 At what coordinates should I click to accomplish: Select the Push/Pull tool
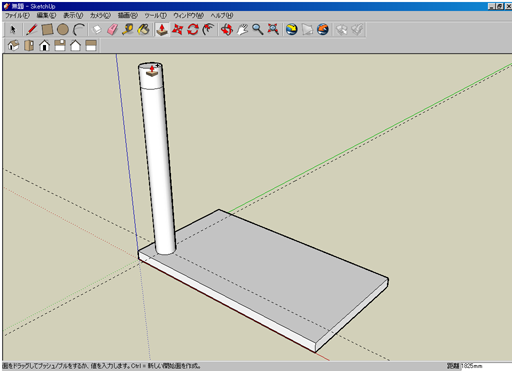coord(162,30)
